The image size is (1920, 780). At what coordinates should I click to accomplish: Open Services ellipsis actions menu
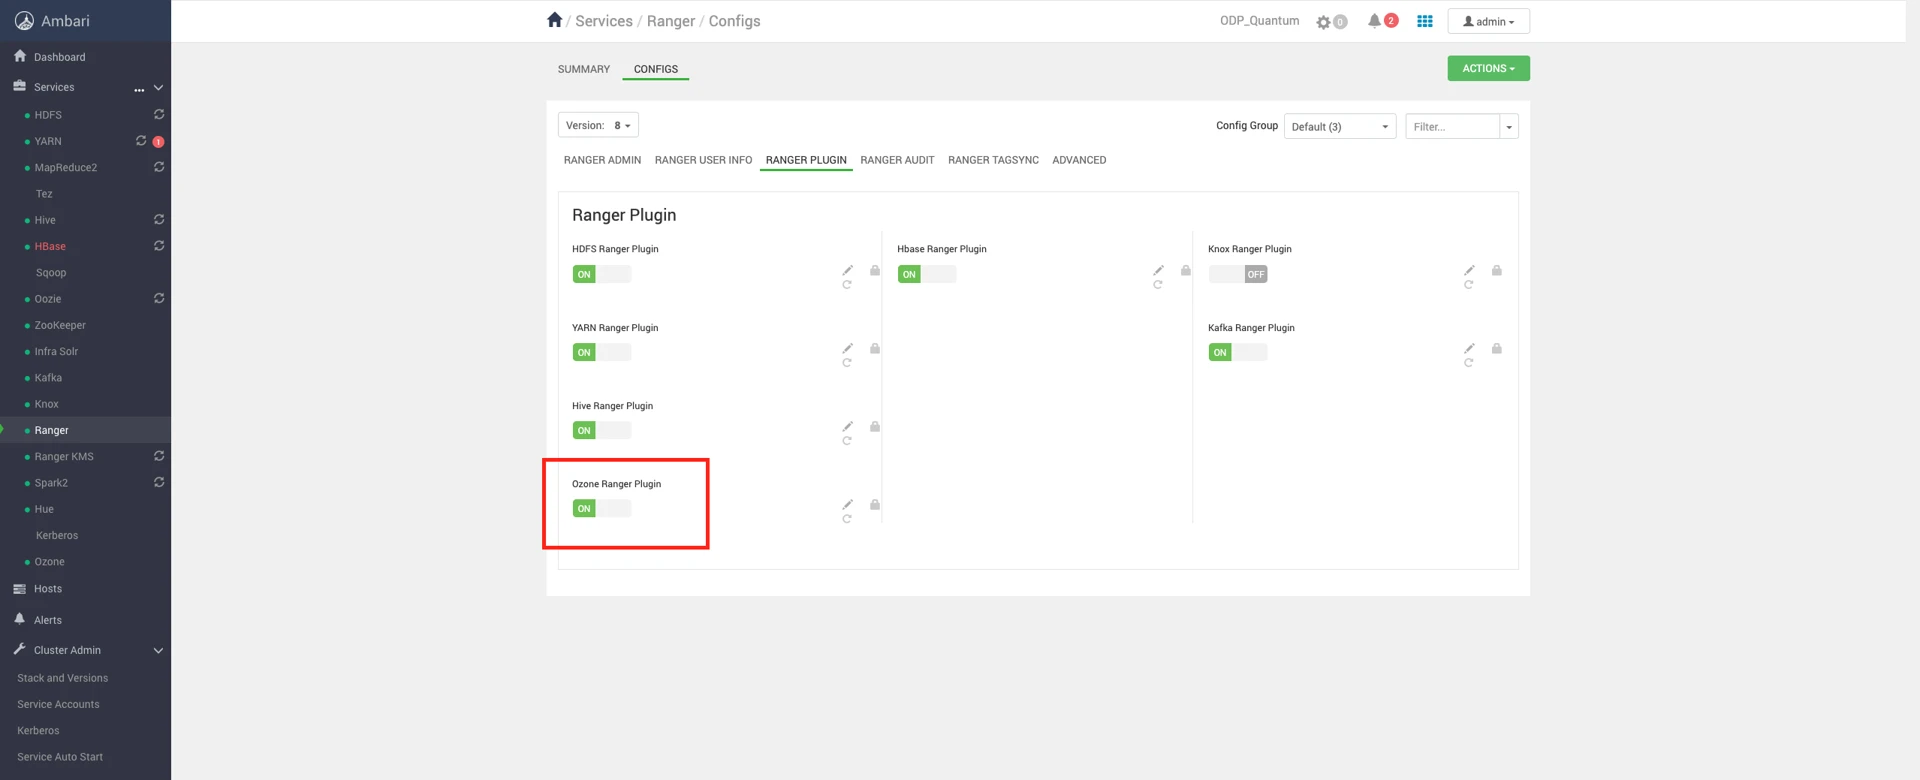pyautogui.click(x=139, y=88)
